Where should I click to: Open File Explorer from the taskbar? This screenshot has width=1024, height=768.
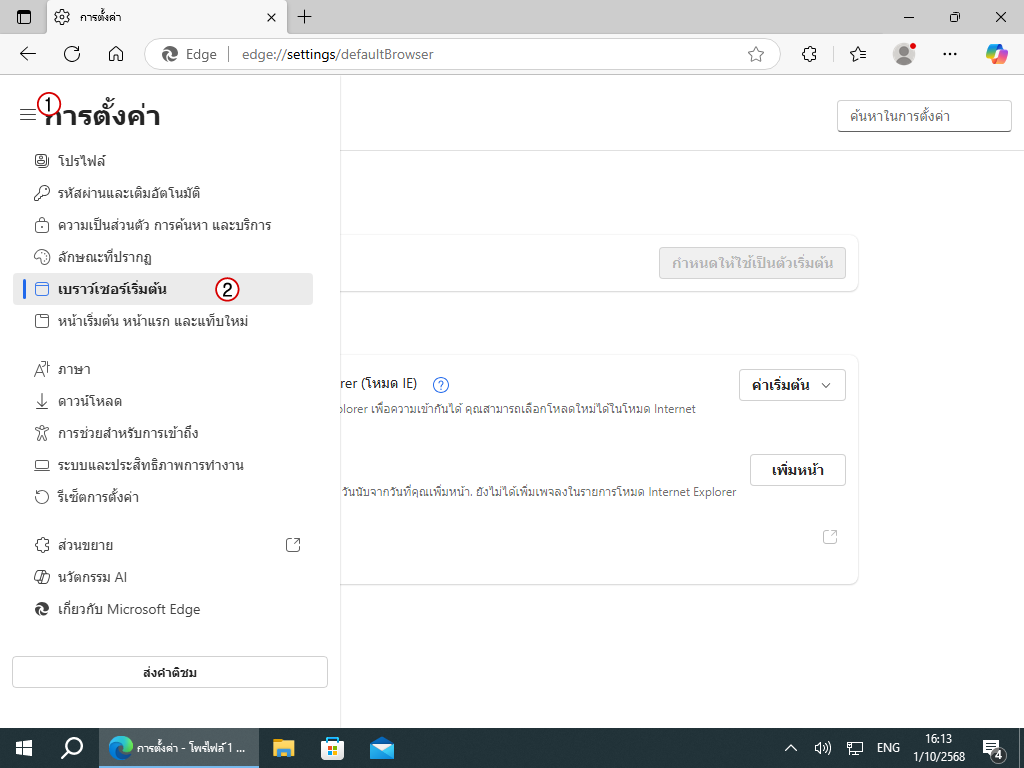point(284,748)
